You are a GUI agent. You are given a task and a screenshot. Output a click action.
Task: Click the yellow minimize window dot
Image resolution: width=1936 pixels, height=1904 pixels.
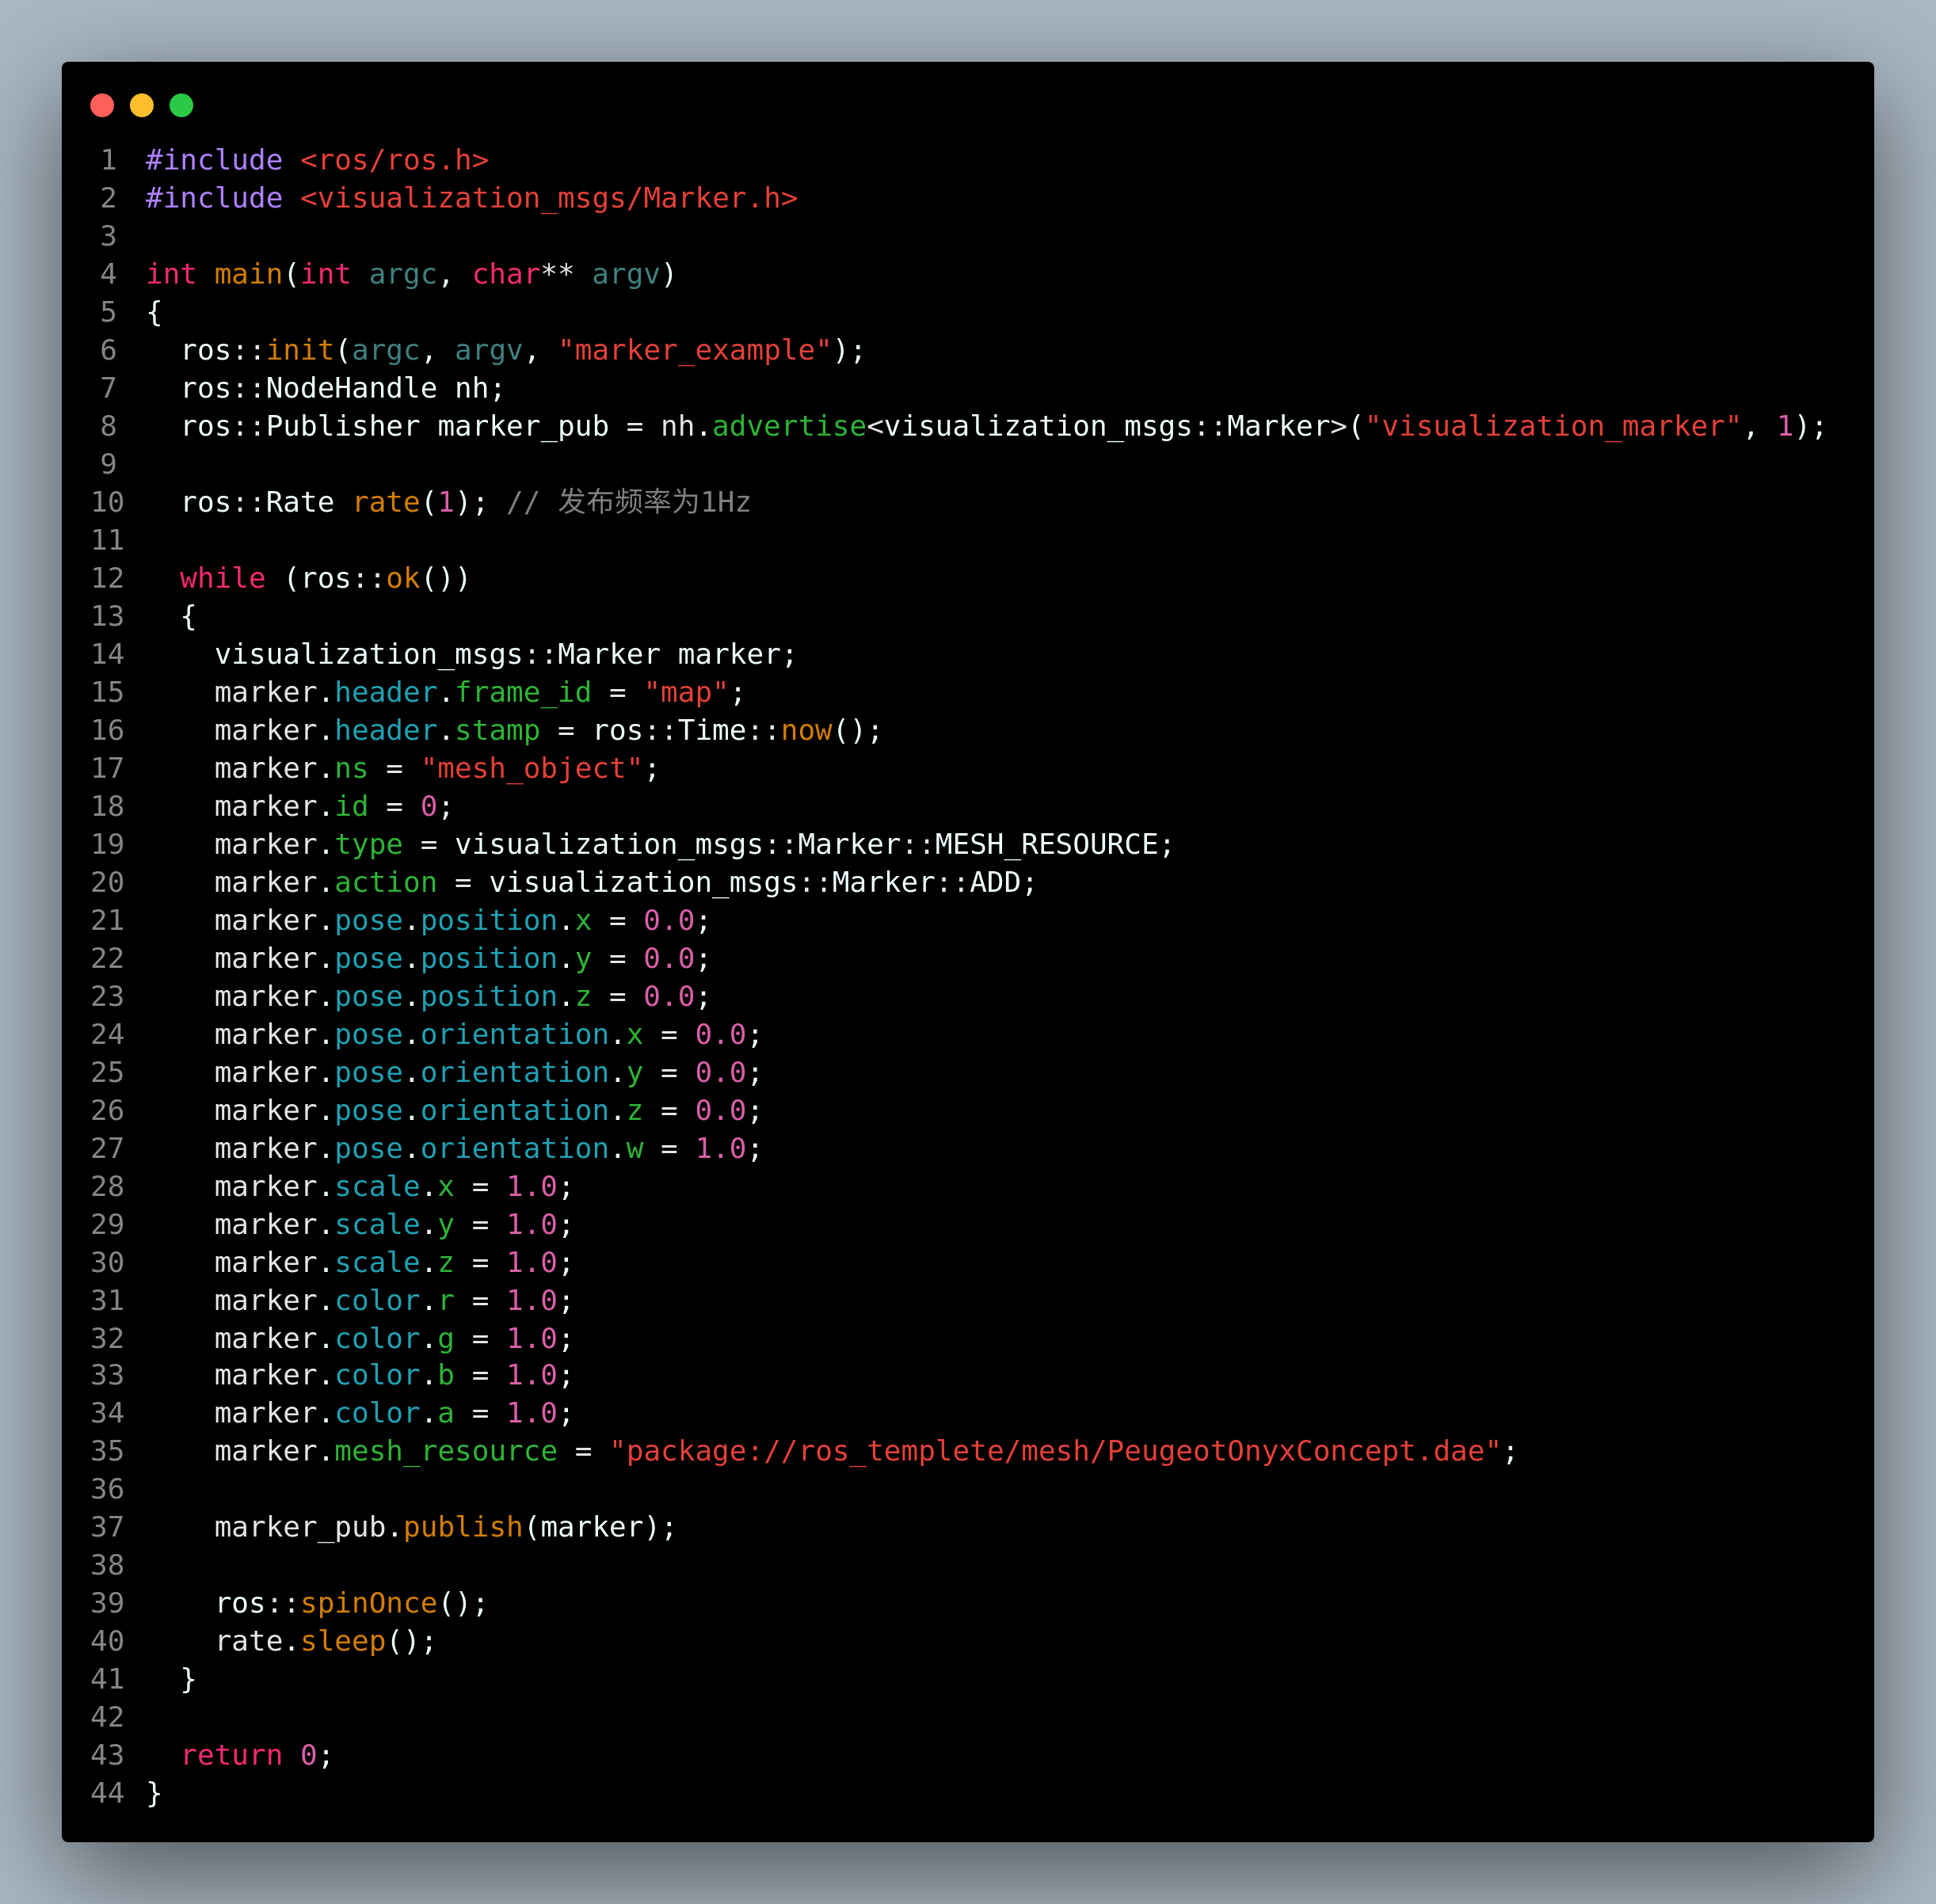click(142, 105)
